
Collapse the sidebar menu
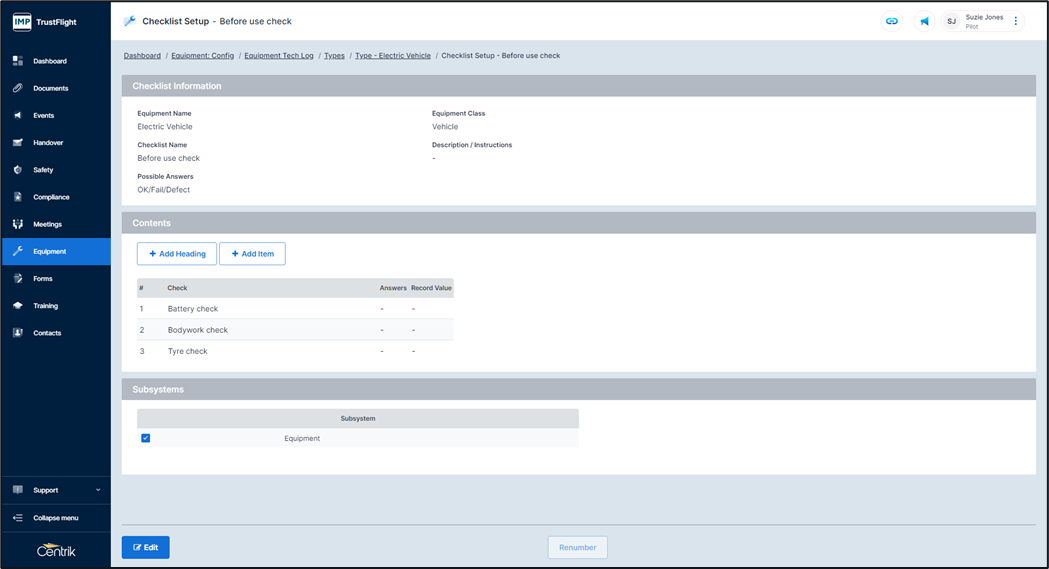[55, 518]
